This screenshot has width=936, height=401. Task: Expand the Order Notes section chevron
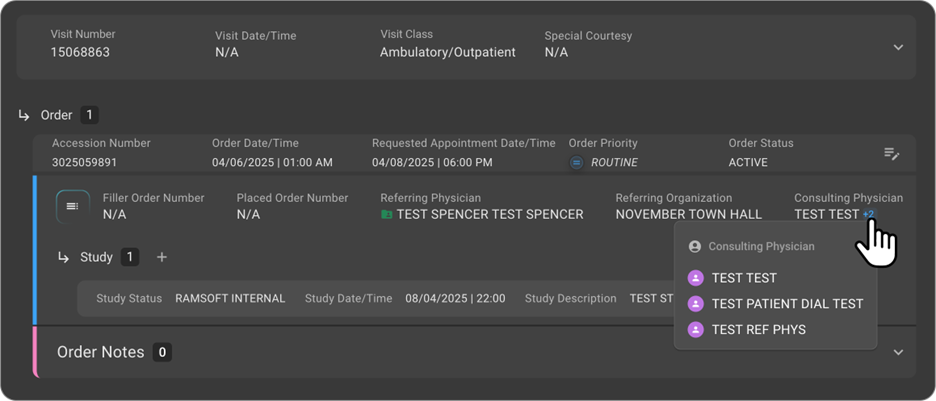[898, 352]
